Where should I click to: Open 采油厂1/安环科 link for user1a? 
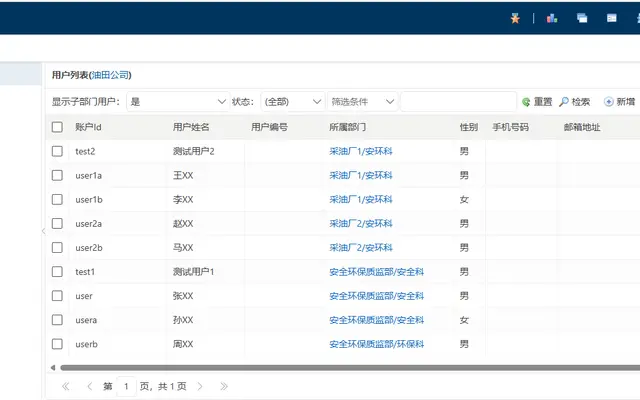(x=361, y=176)
